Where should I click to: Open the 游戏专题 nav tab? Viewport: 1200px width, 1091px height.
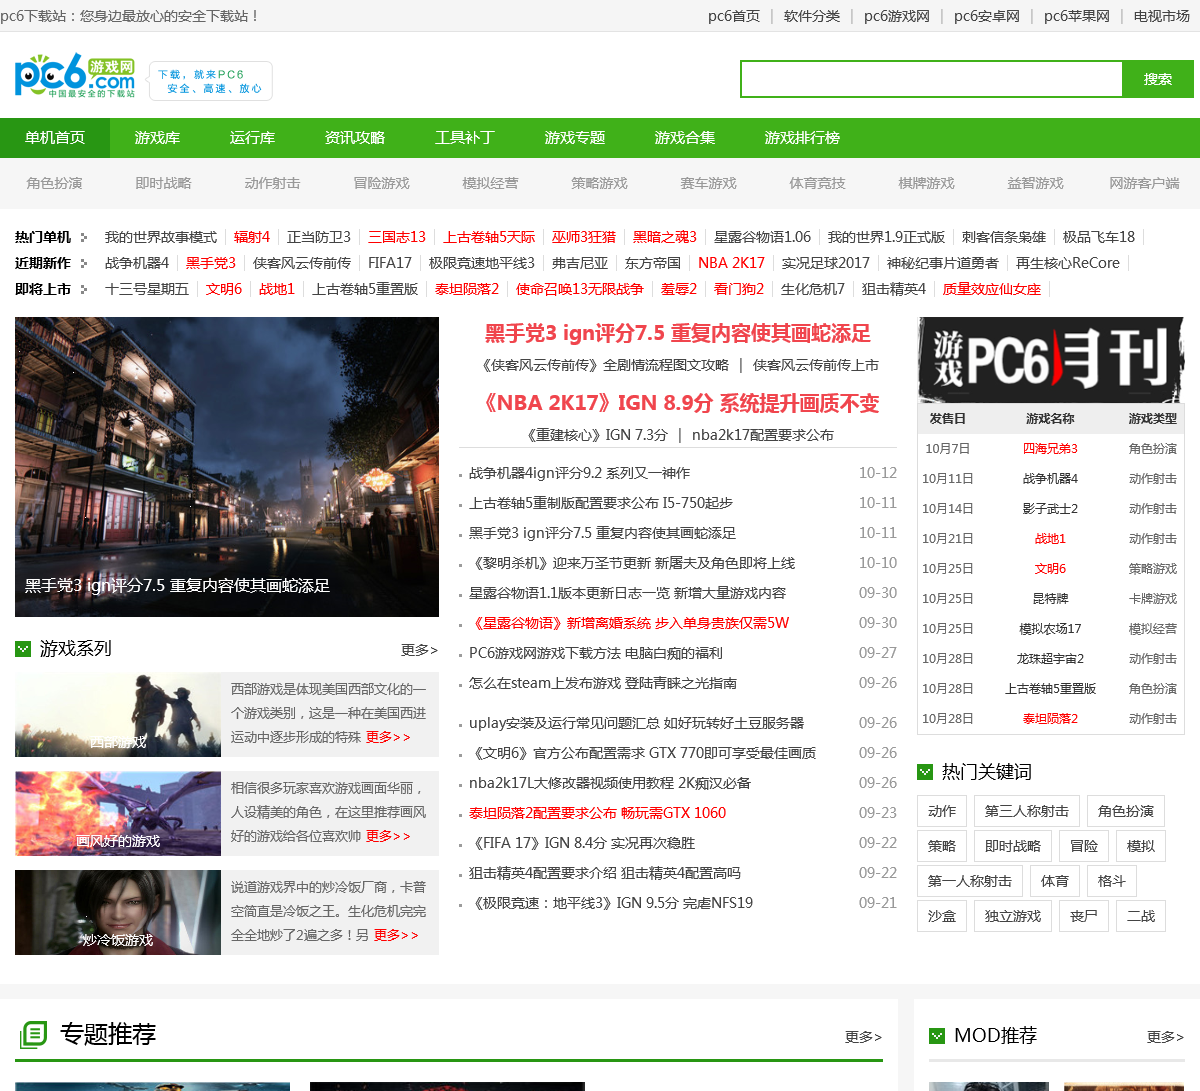(x=575, y=138)
